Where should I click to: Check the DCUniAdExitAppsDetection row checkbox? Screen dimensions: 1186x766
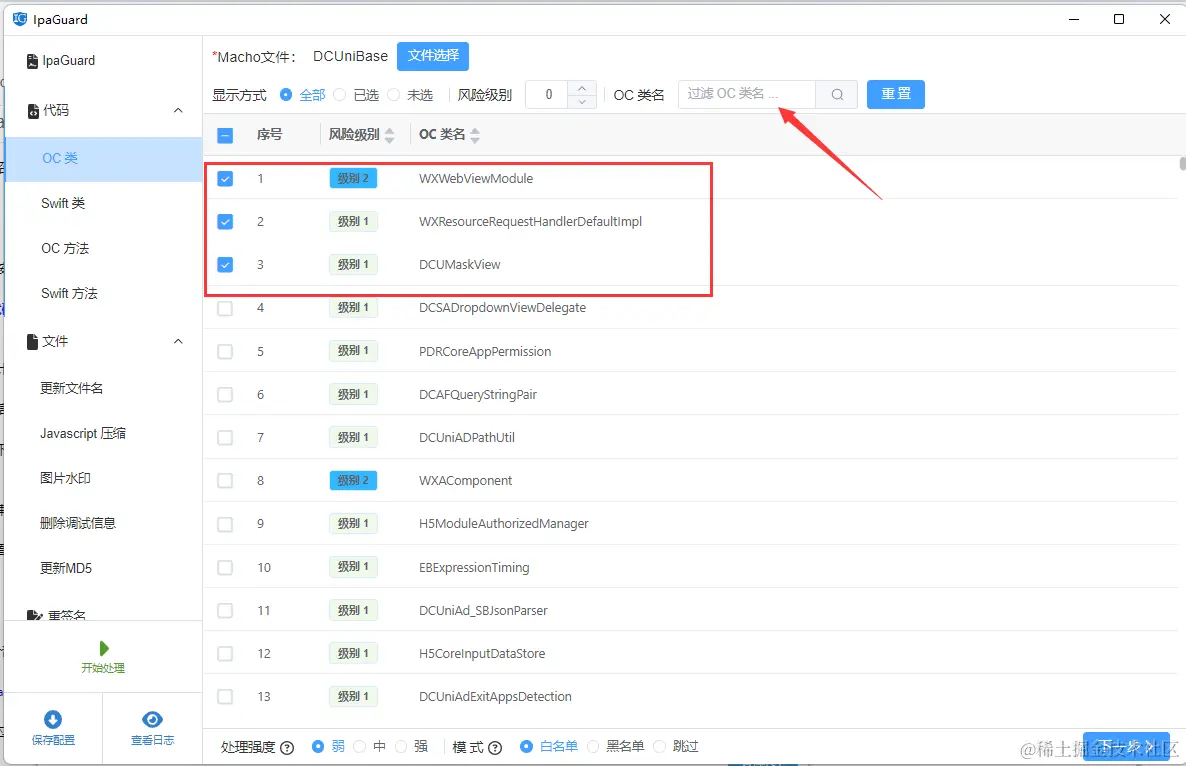click(225, 696)
